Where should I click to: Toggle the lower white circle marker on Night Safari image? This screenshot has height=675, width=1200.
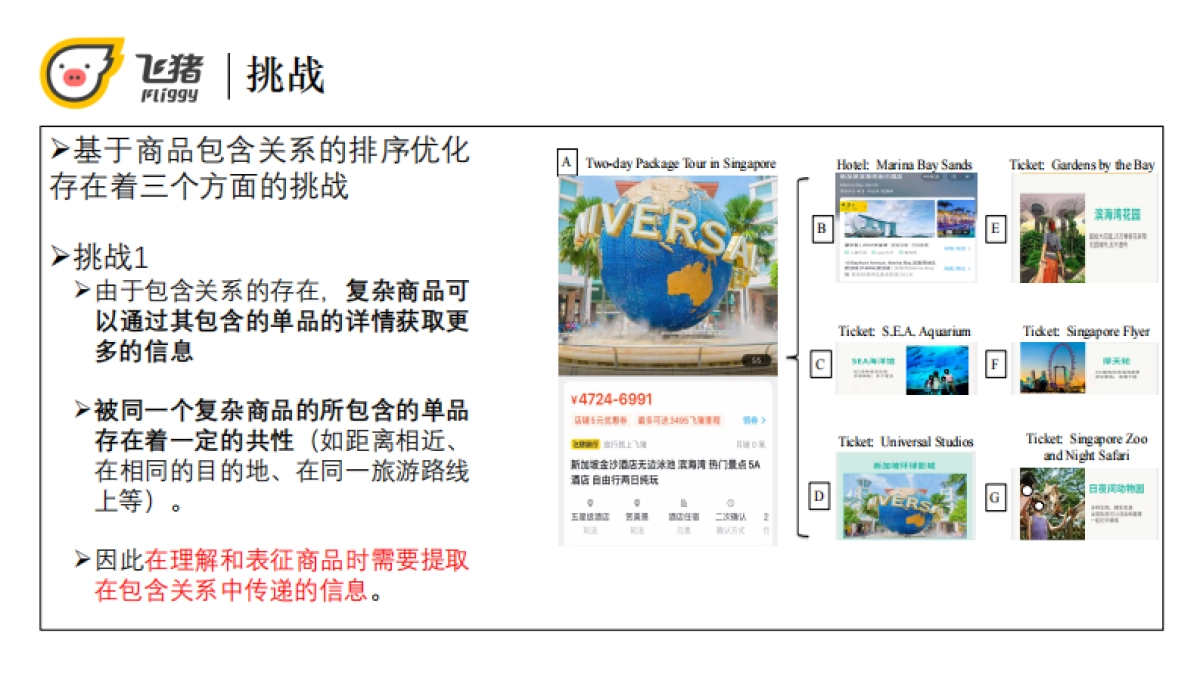pos(1039,506)
